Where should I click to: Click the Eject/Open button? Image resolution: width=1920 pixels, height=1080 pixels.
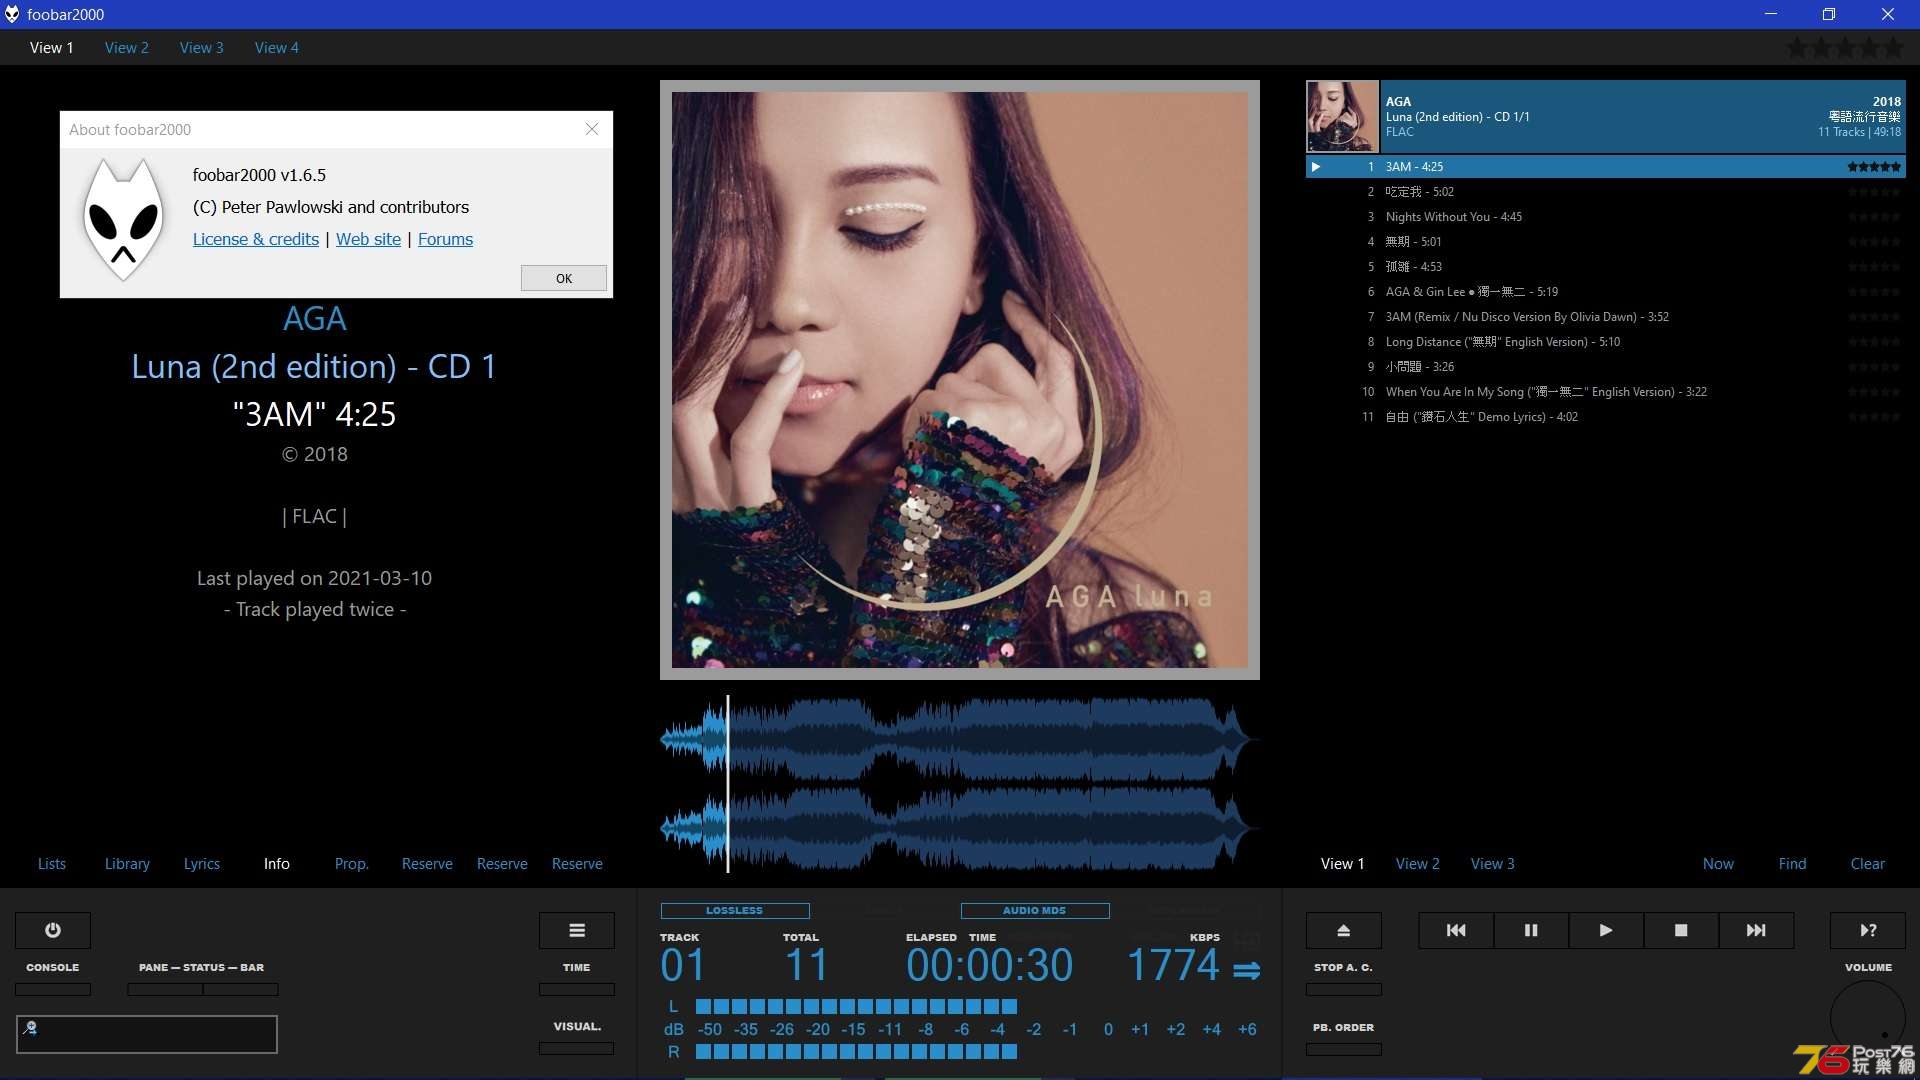click(x=1344, y=930)
